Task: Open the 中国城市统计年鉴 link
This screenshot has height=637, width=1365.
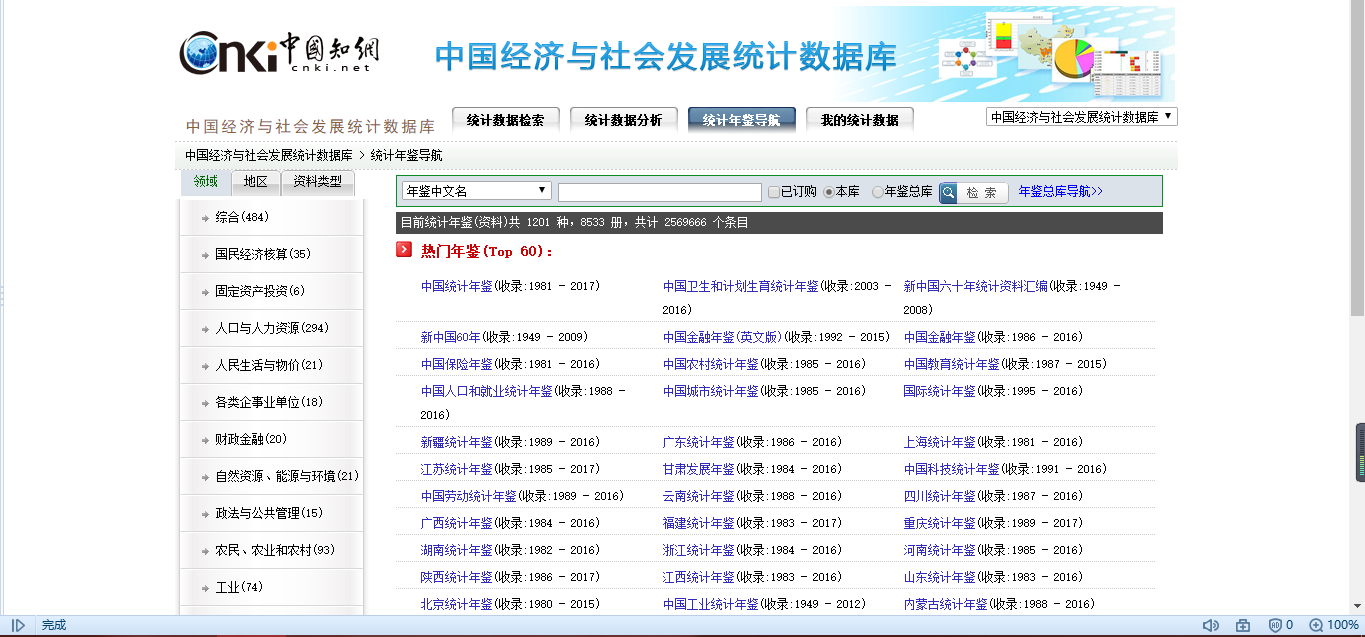Action: pyautogui.click(x=711, y=391)
